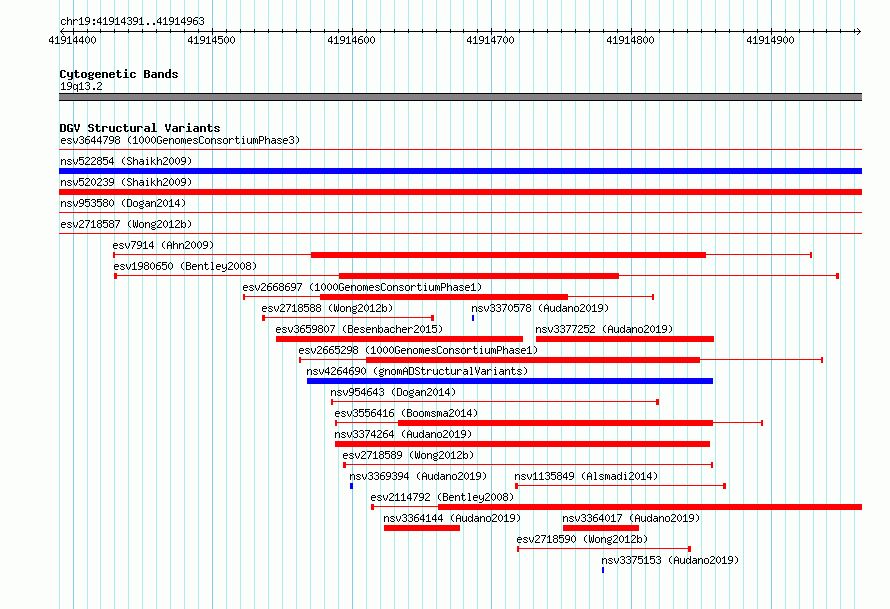Viewport: 890px width, 609px height.
Task: Select the esv2668697 red variant bar
Action: coord(444,297)
